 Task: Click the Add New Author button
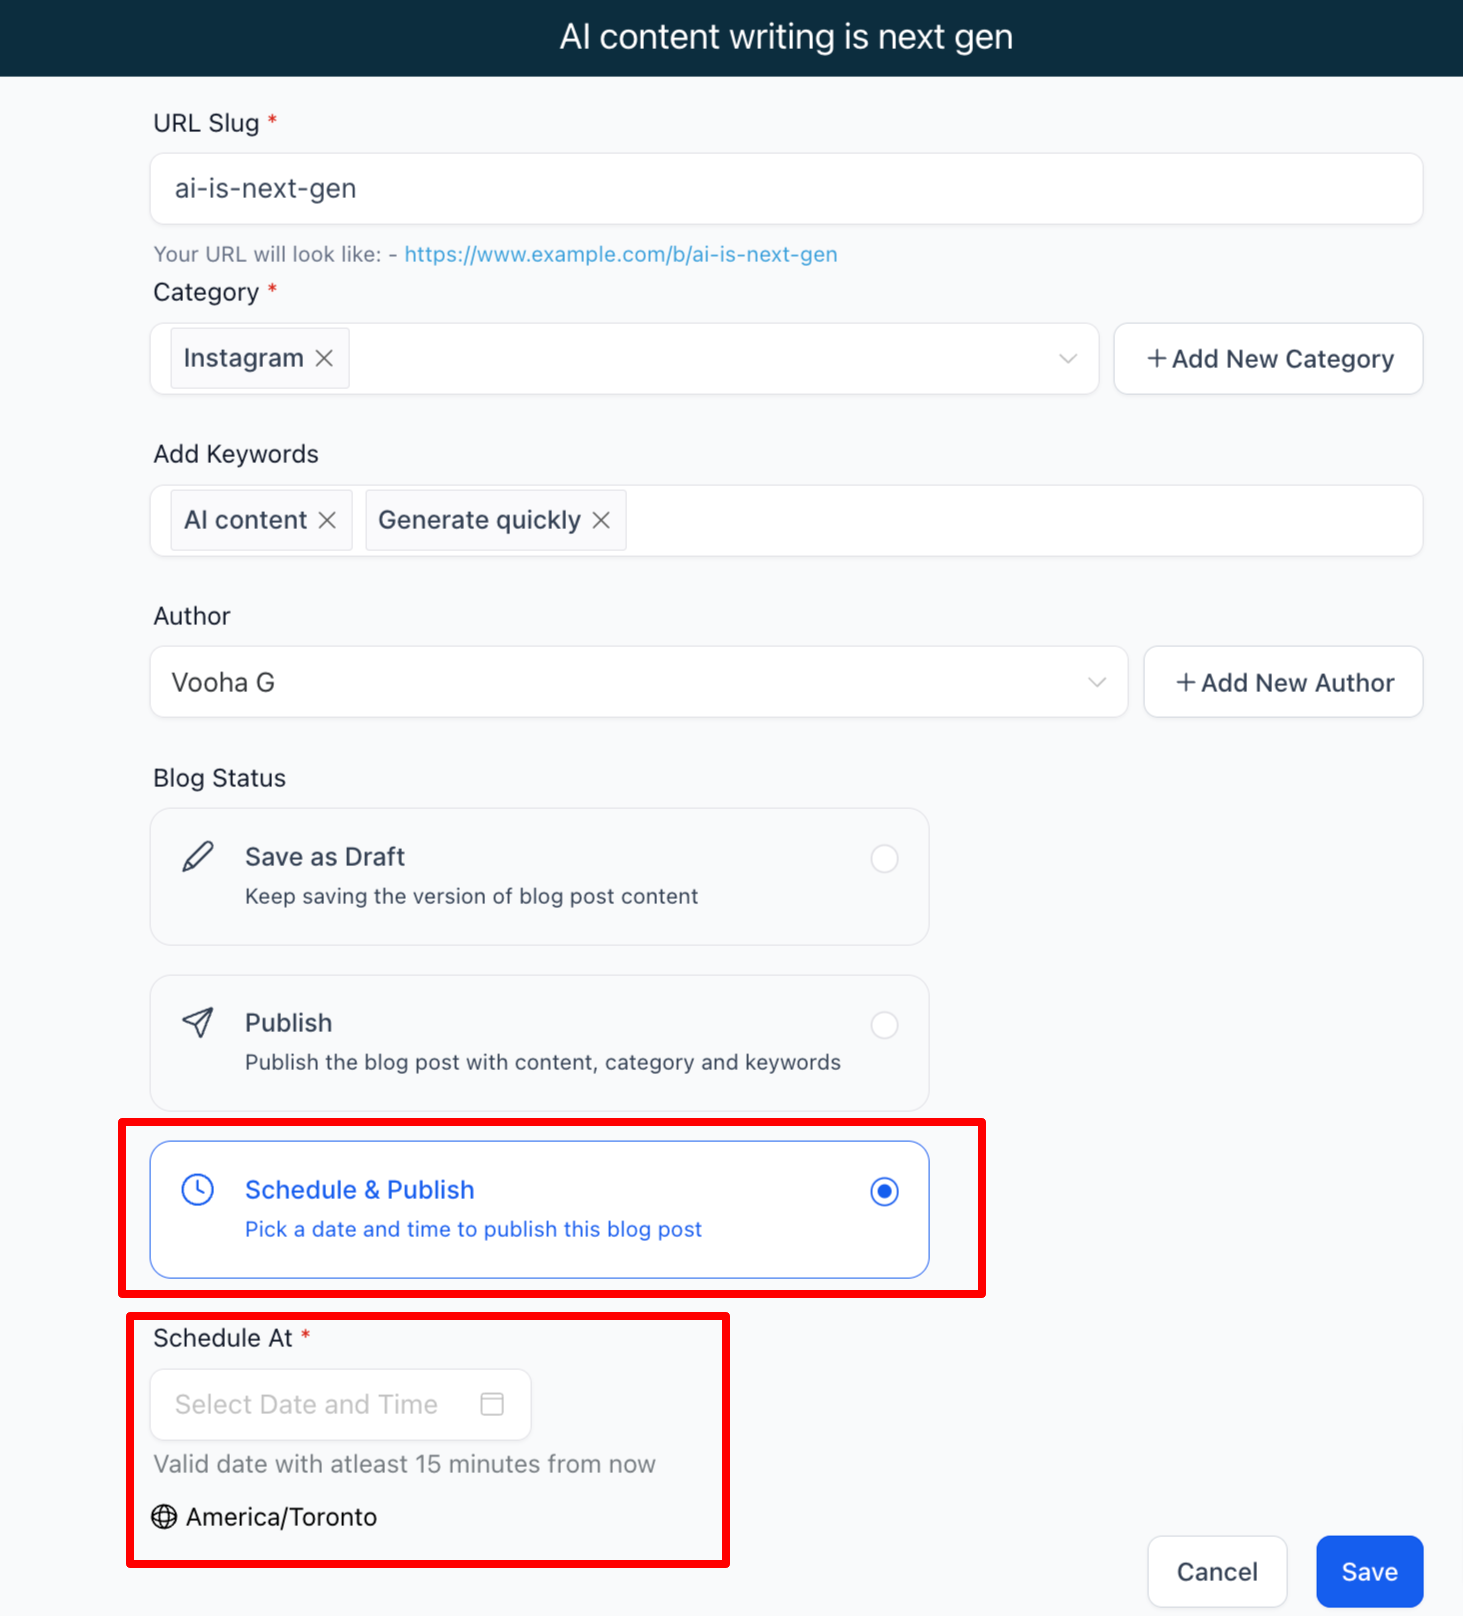(1283, 681)
